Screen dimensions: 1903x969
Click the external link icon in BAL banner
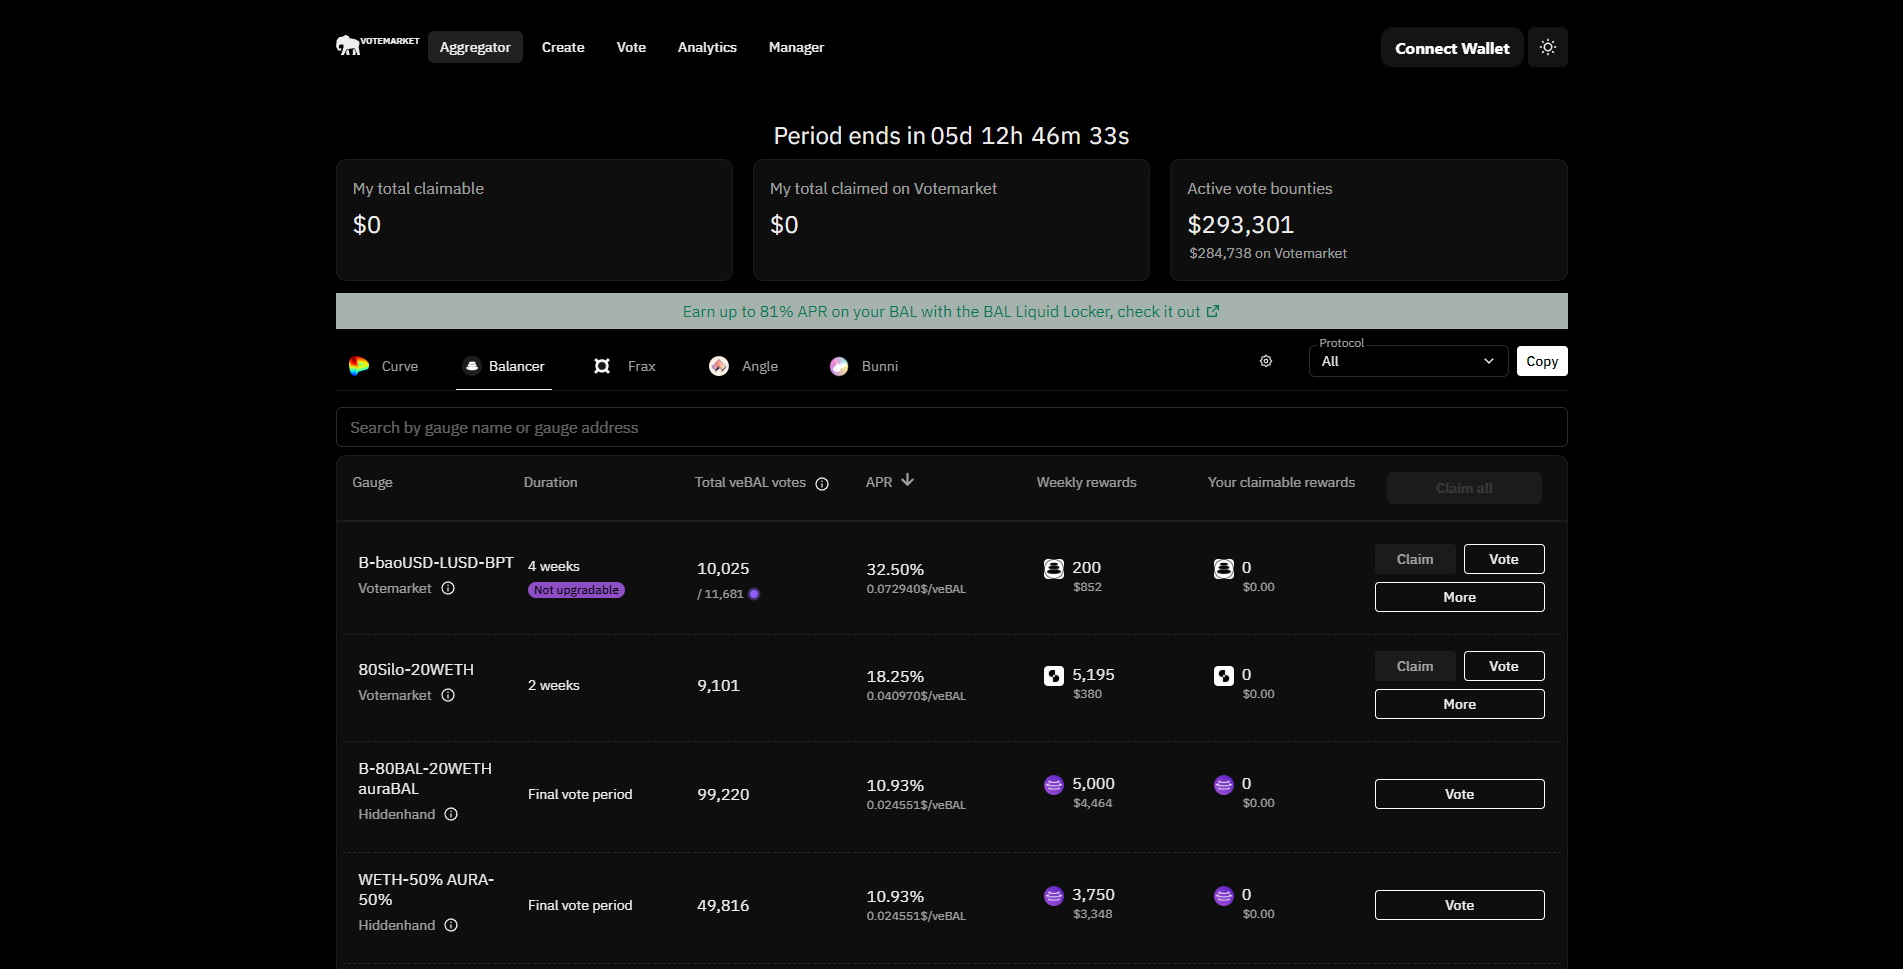[1213, 311]
